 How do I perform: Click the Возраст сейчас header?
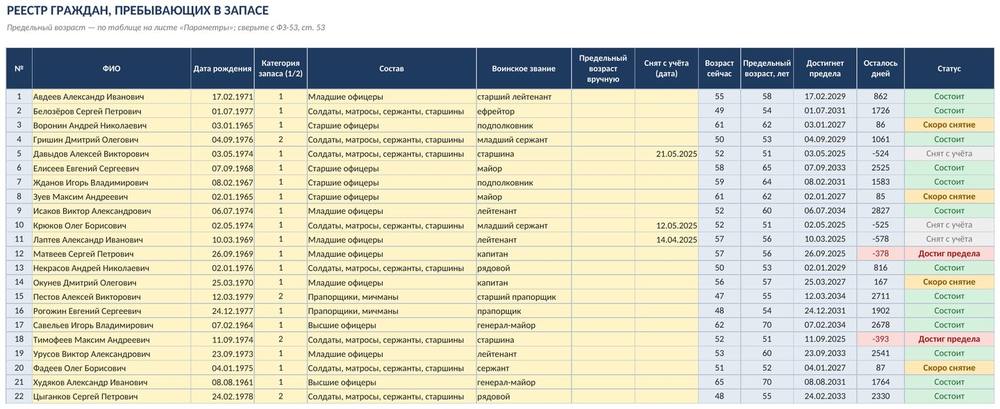tap(719, 69)
